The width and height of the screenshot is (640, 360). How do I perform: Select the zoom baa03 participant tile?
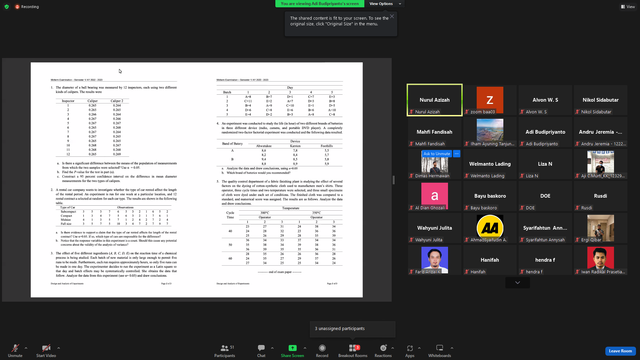coord(490,100)
